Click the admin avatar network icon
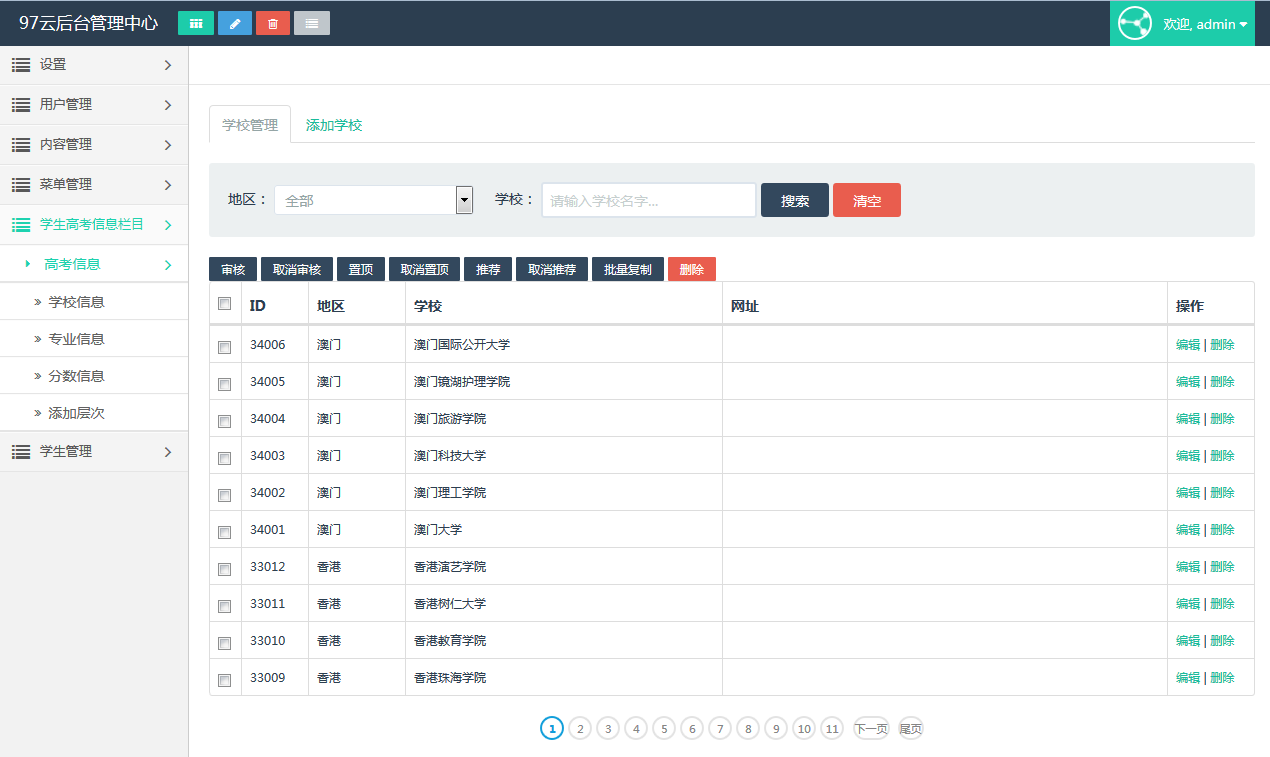 tap(1135, 23)
